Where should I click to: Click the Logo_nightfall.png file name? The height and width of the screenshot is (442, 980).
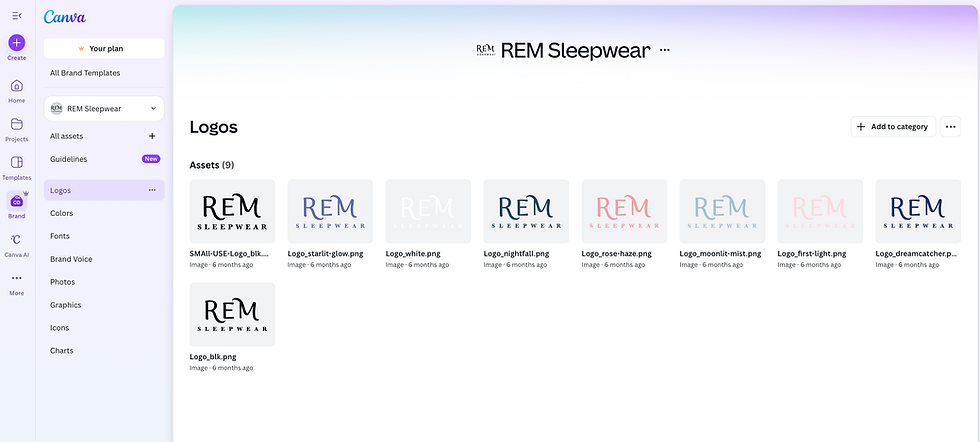516,254
